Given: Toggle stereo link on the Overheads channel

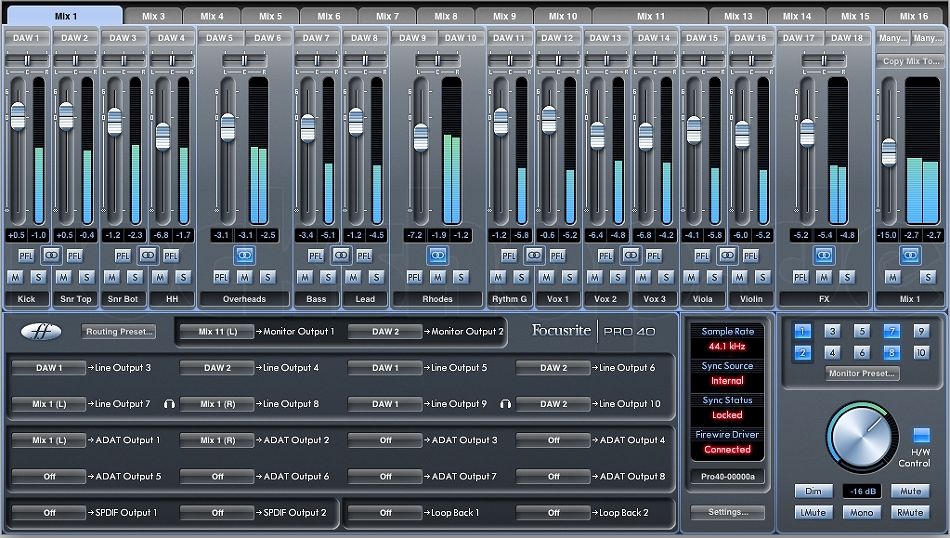Looking at the screenshot, I should click(x=245, y=256).
